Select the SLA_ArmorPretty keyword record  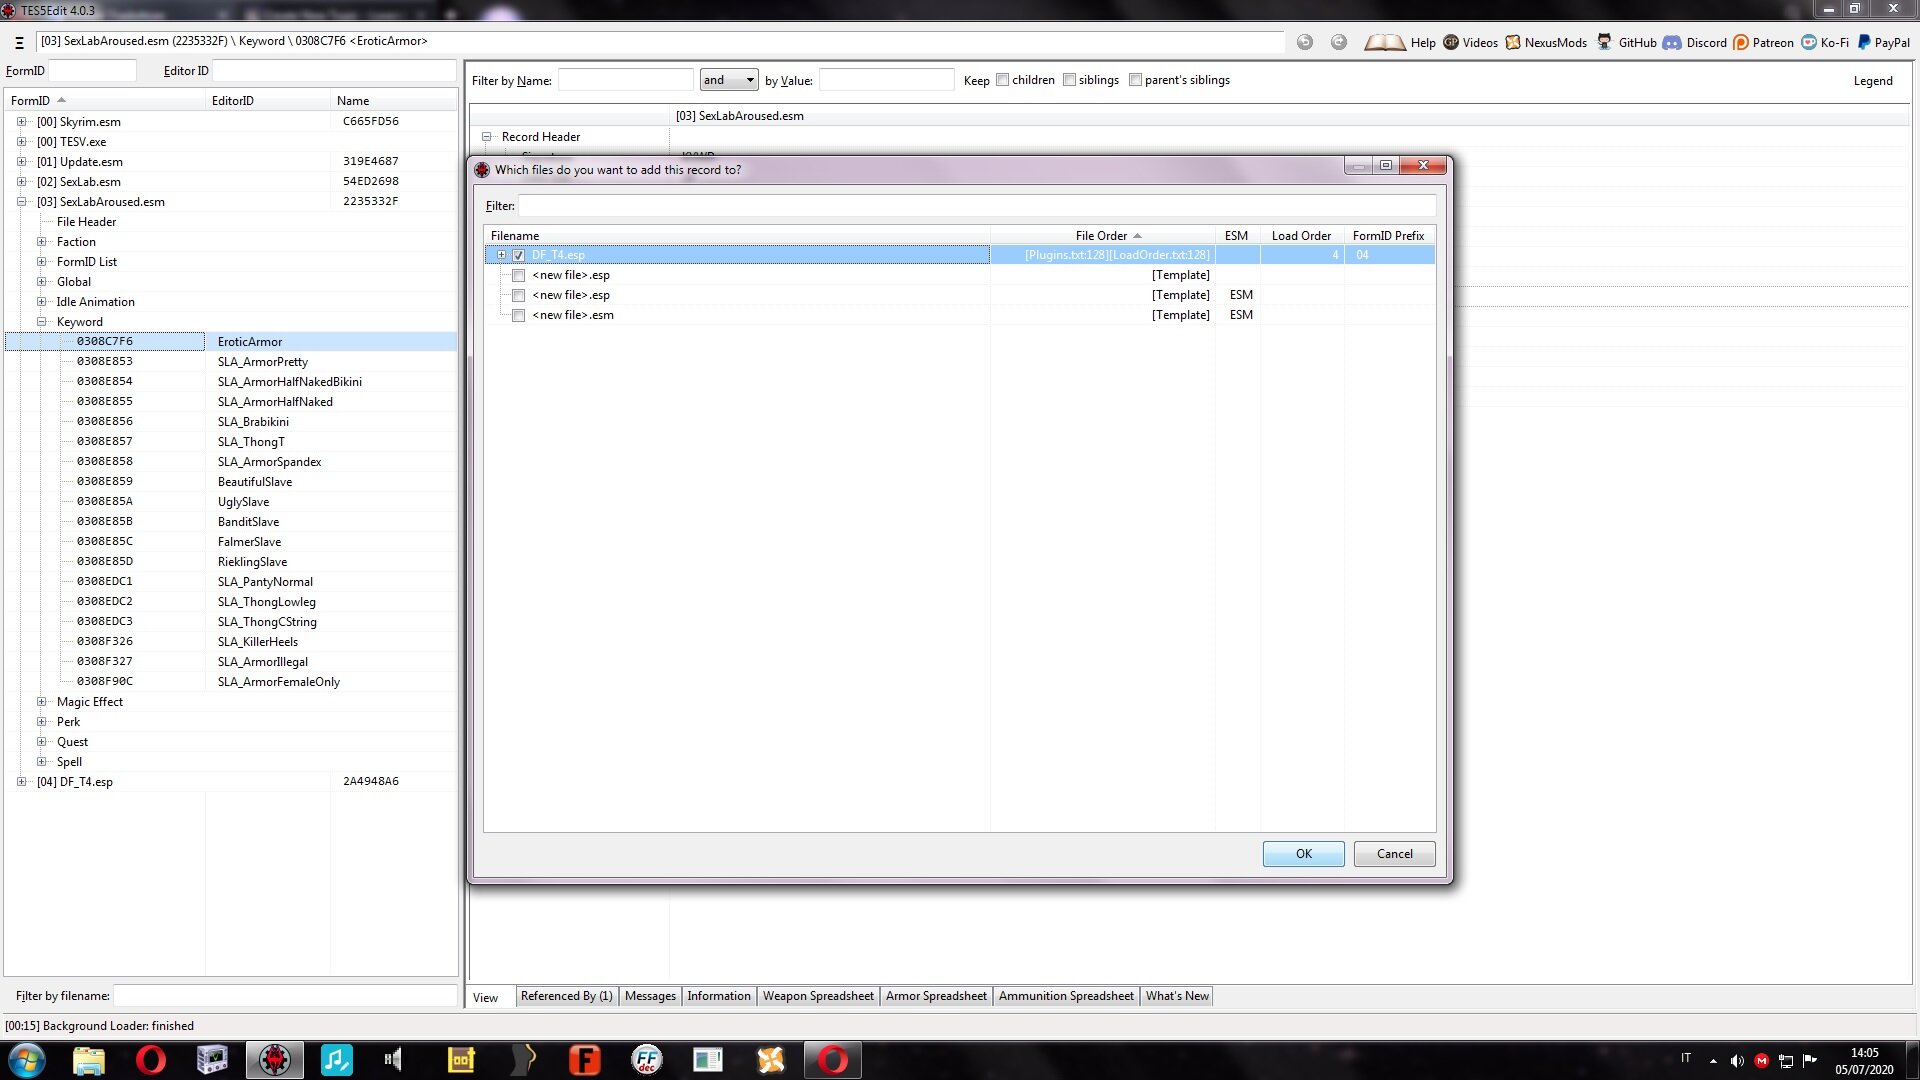pos(263,362)
